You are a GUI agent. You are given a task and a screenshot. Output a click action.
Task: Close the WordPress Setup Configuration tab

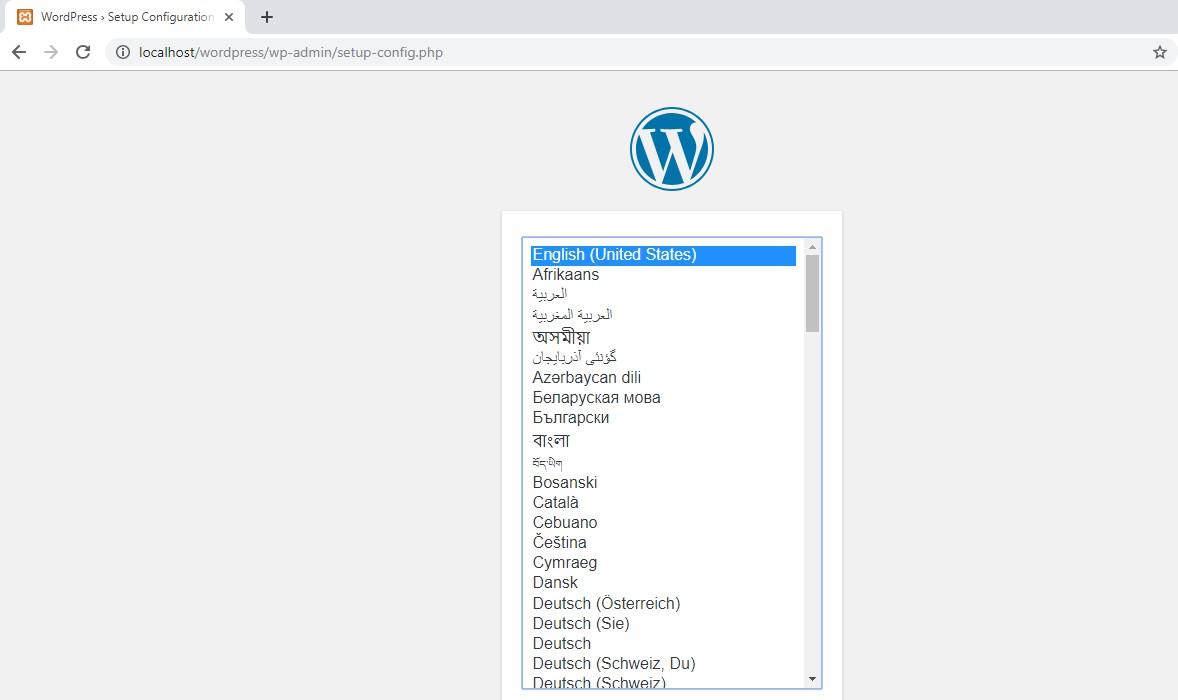[229, 17]
